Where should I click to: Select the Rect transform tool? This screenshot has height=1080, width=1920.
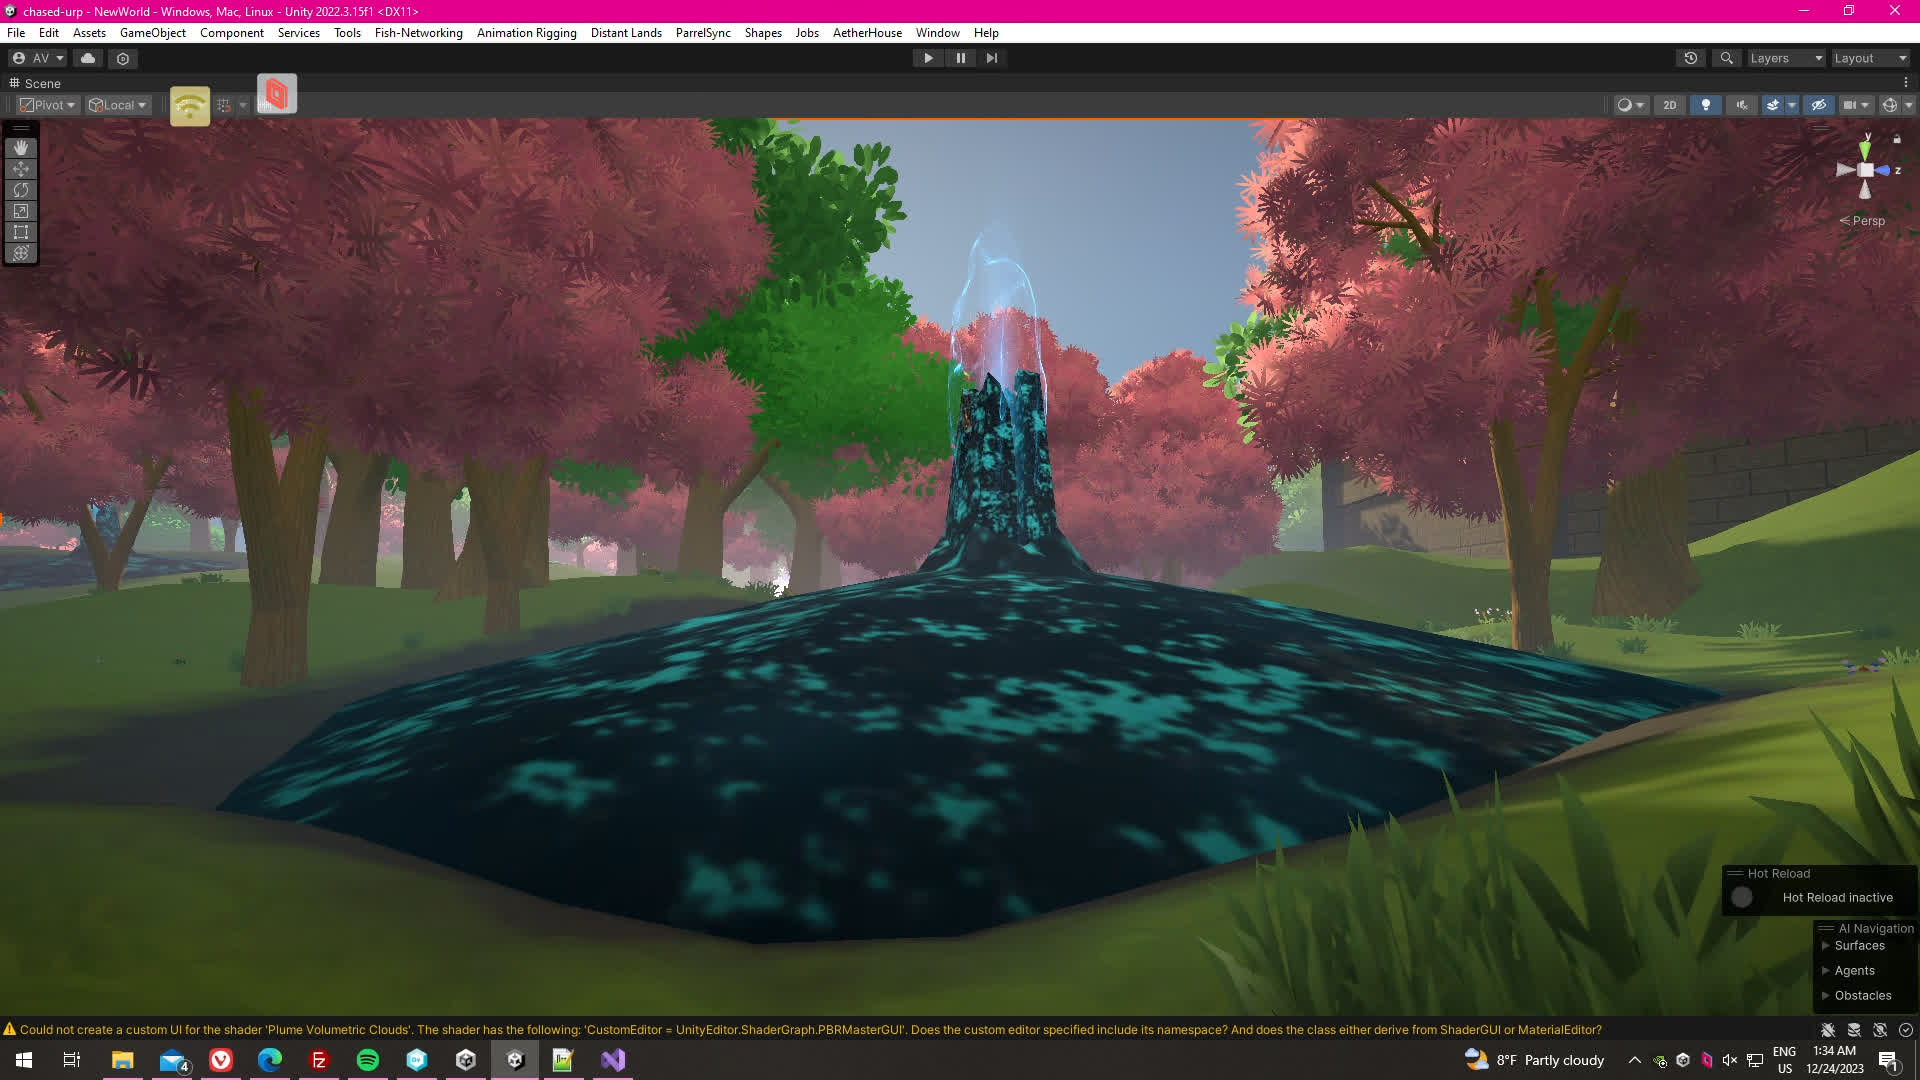coord(21,232)
